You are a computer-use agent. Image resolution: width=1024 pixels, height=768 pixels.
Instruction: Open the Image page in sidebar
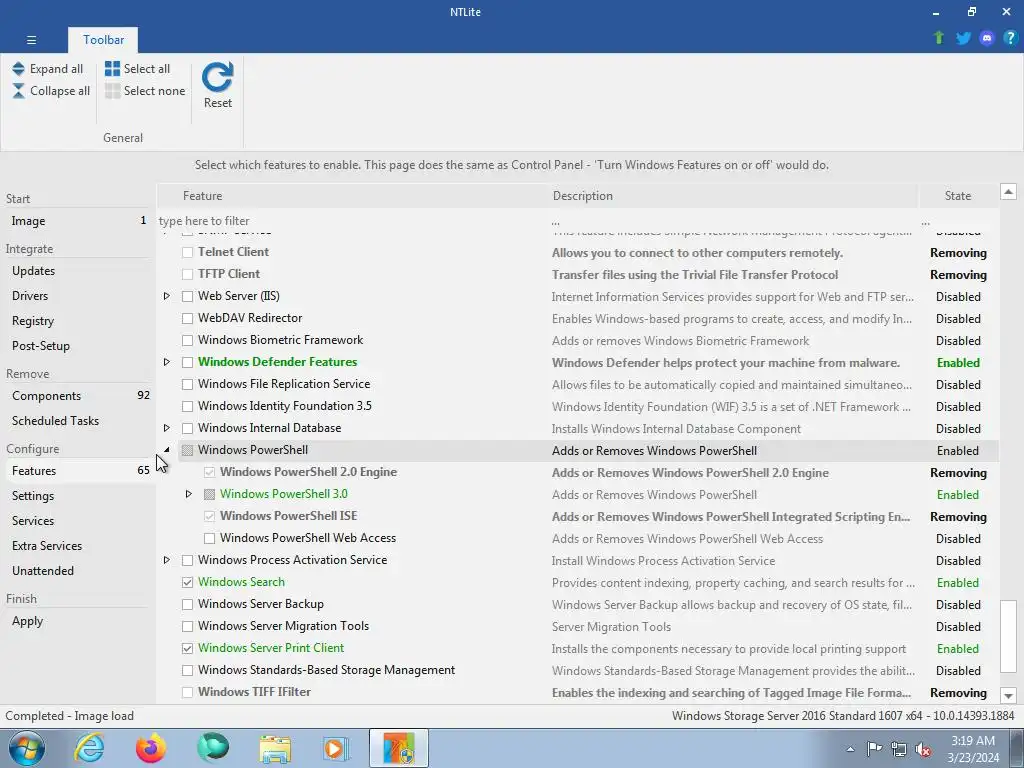(x=78, y=221)
